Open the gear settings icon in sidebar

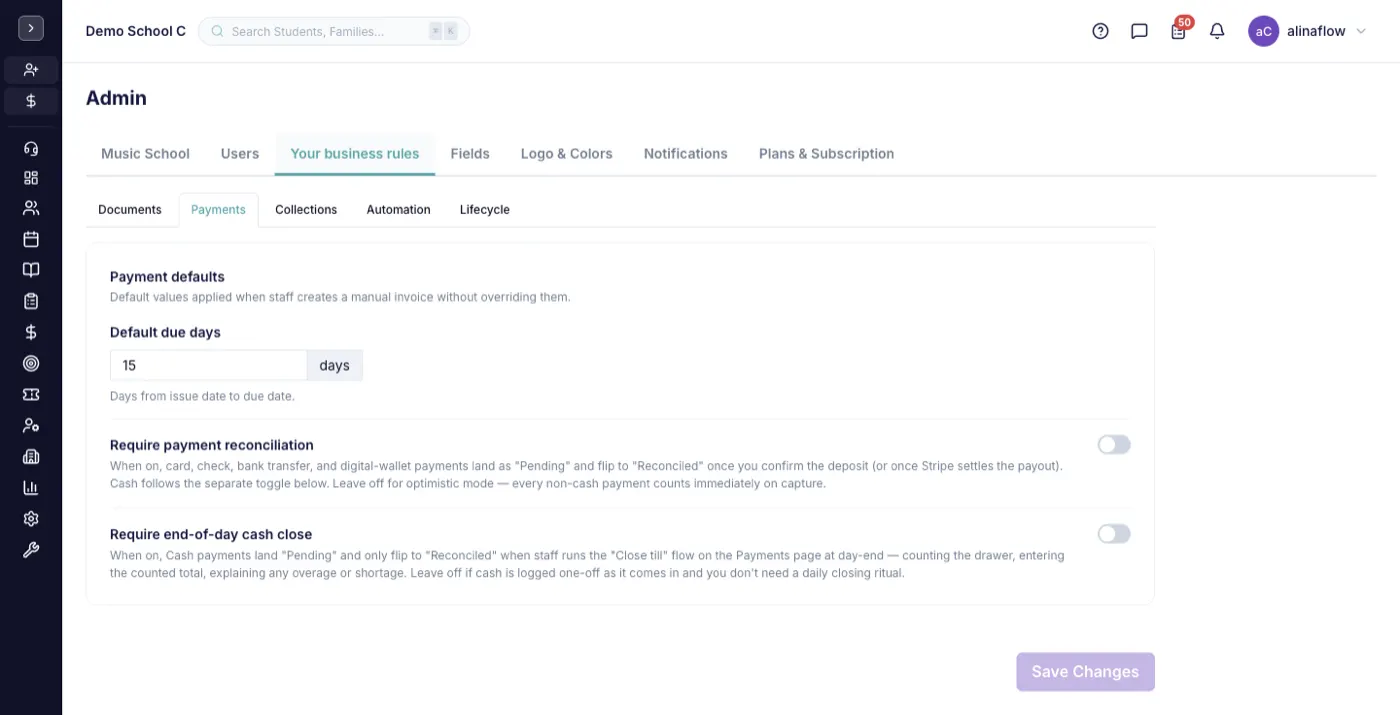pos(31,518)
